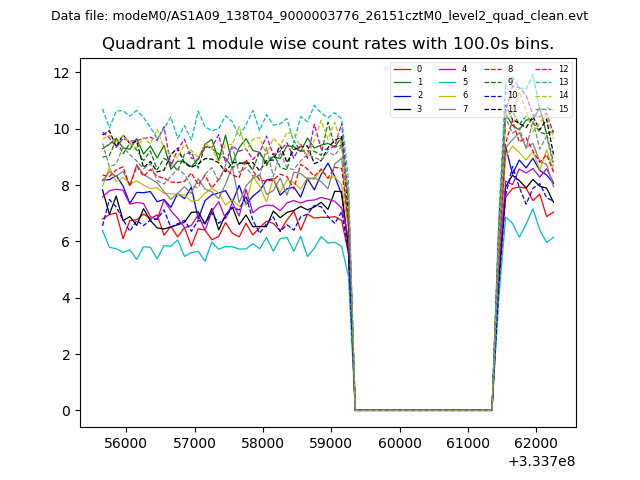Viewport: 640px width, 480px height.
Task: Click the x-axis offset text +3.337e8
Action: (542, 461)
